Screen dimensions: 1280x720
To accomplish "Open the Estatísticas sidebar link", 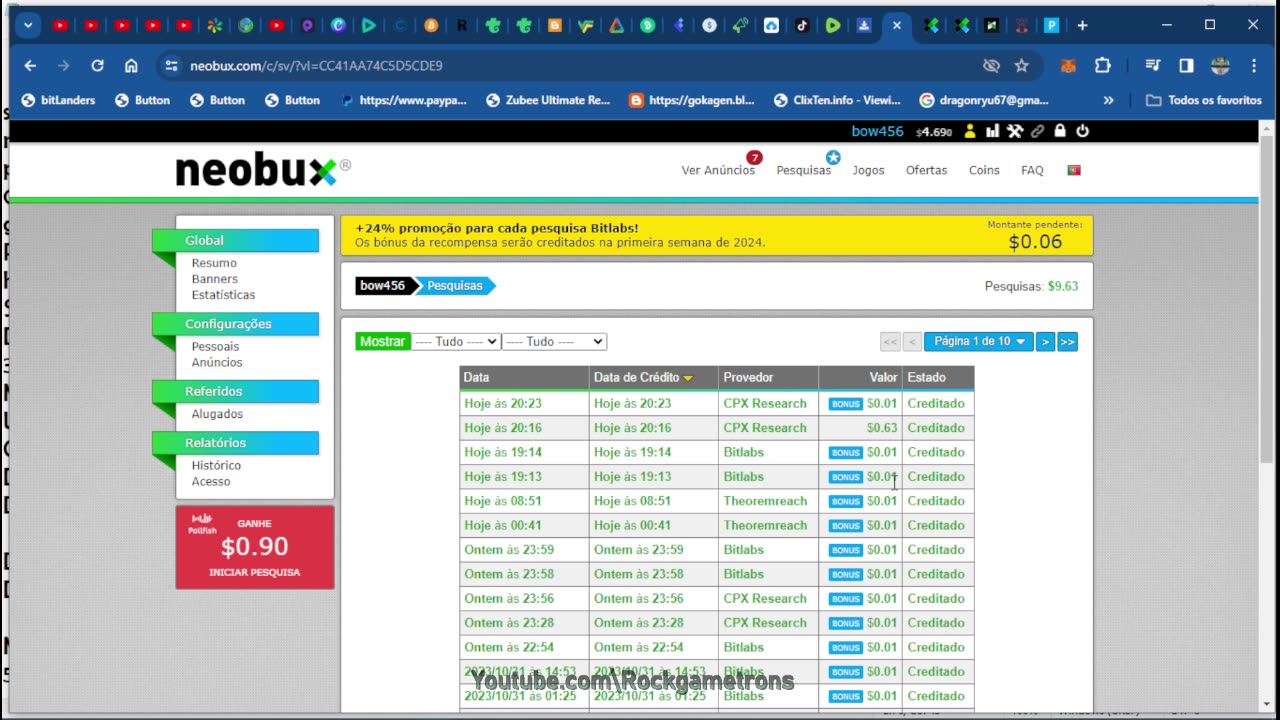I will 223,295.
